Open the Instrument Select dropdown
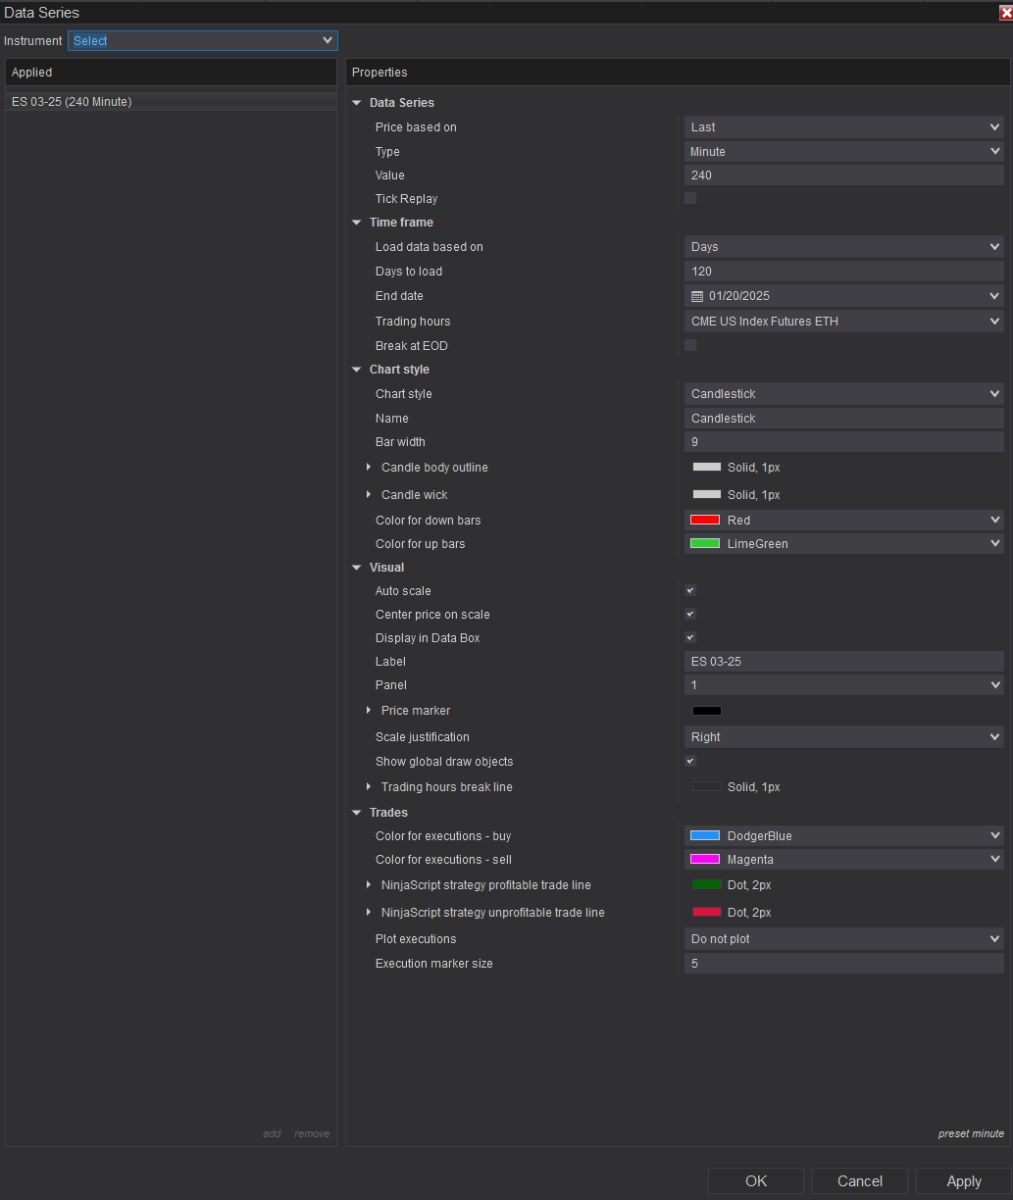 click(203, 41)
